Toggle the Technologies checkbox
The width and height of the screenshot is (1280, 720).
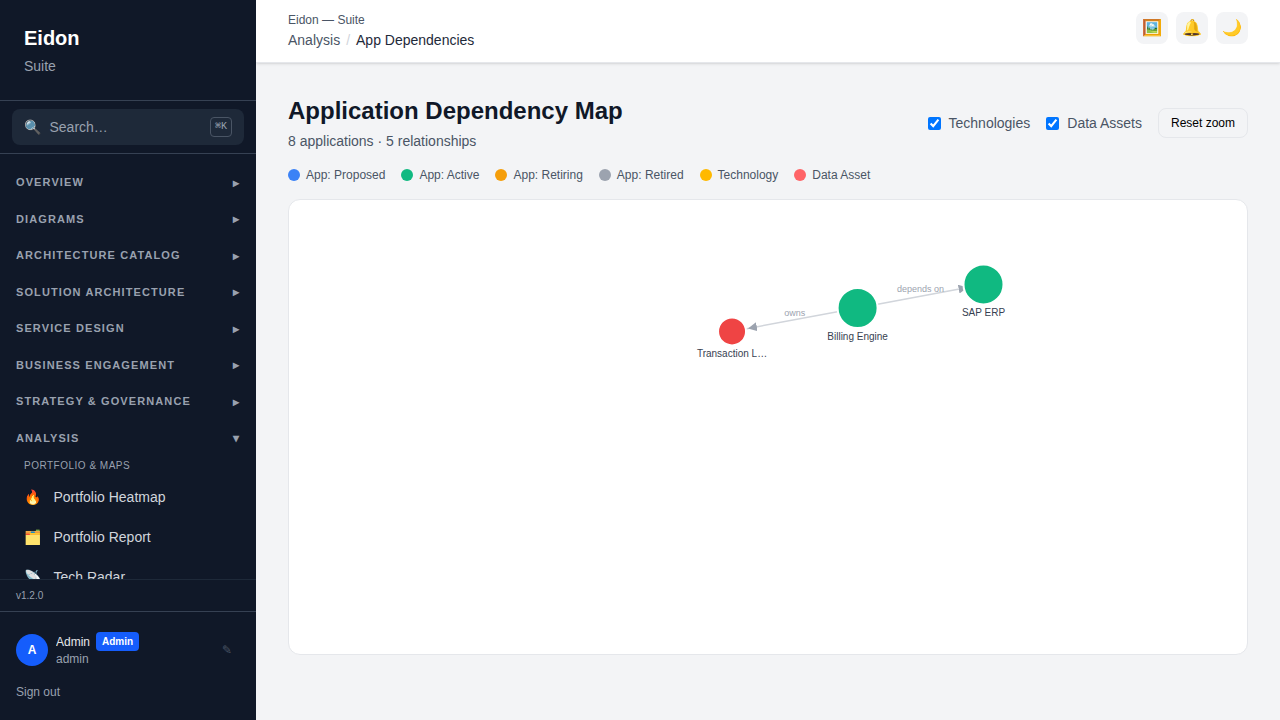click(934, 123)
